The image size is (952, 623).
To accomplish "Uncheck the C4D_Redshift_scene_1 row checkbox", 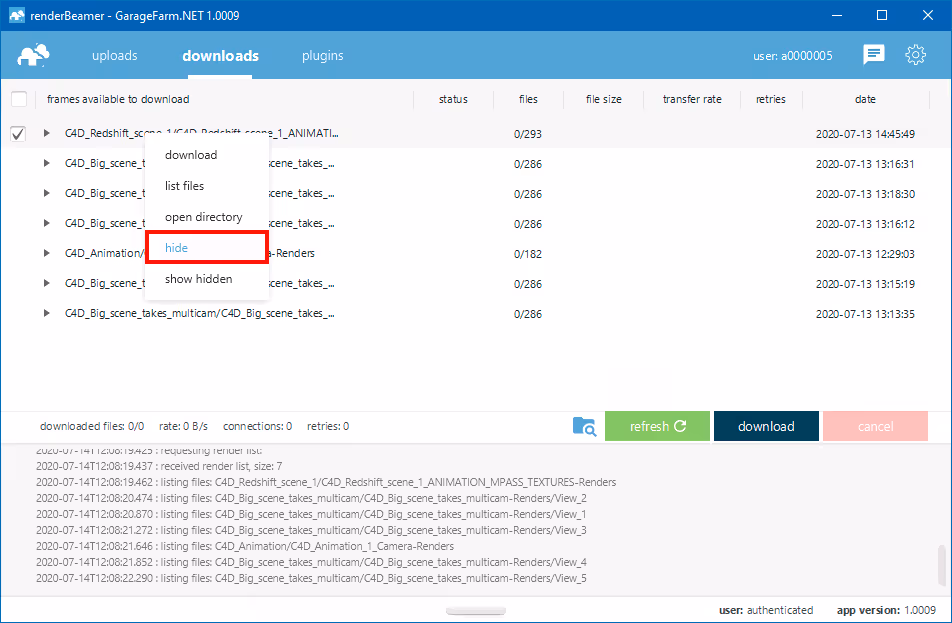I will (18, 134).
